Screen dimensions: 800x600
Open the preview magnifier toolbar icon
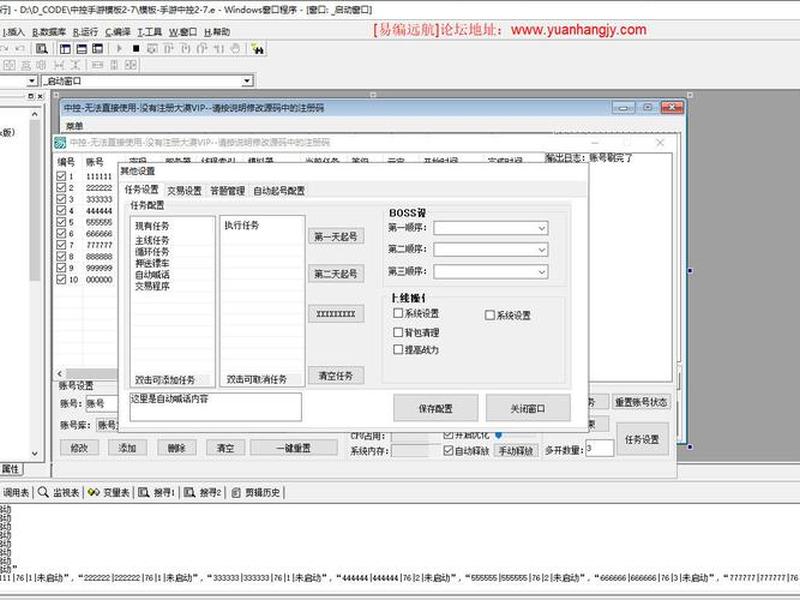pos(41,48)
